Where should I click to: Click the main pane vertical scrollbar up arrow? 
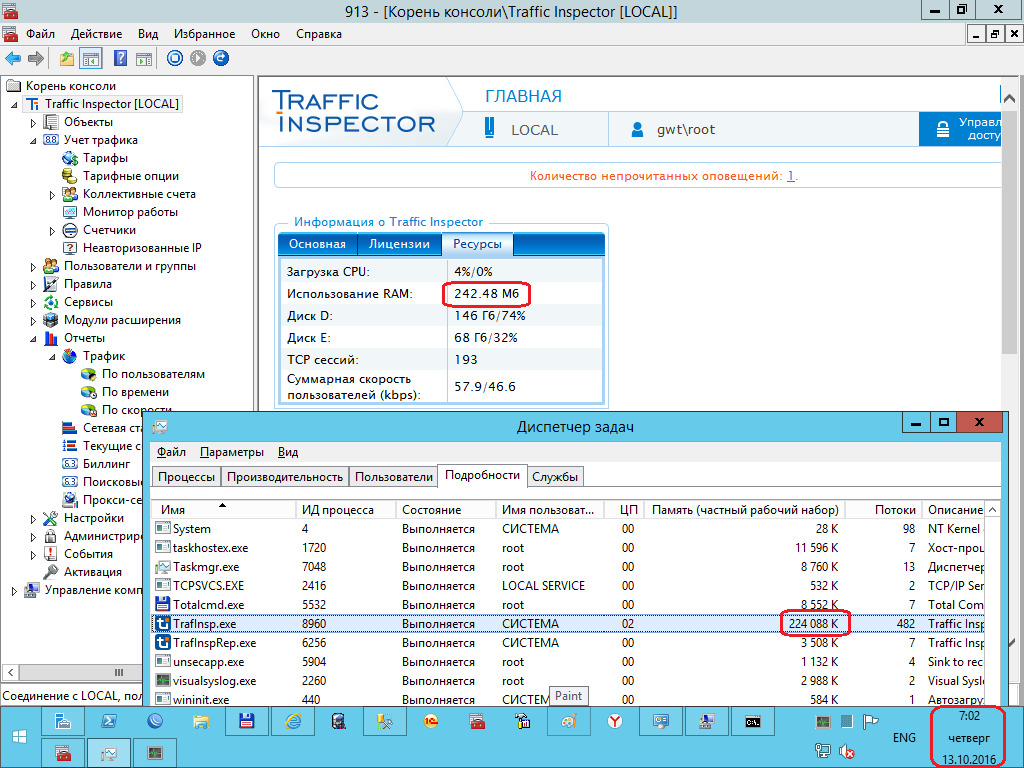tap(1009, 99)
